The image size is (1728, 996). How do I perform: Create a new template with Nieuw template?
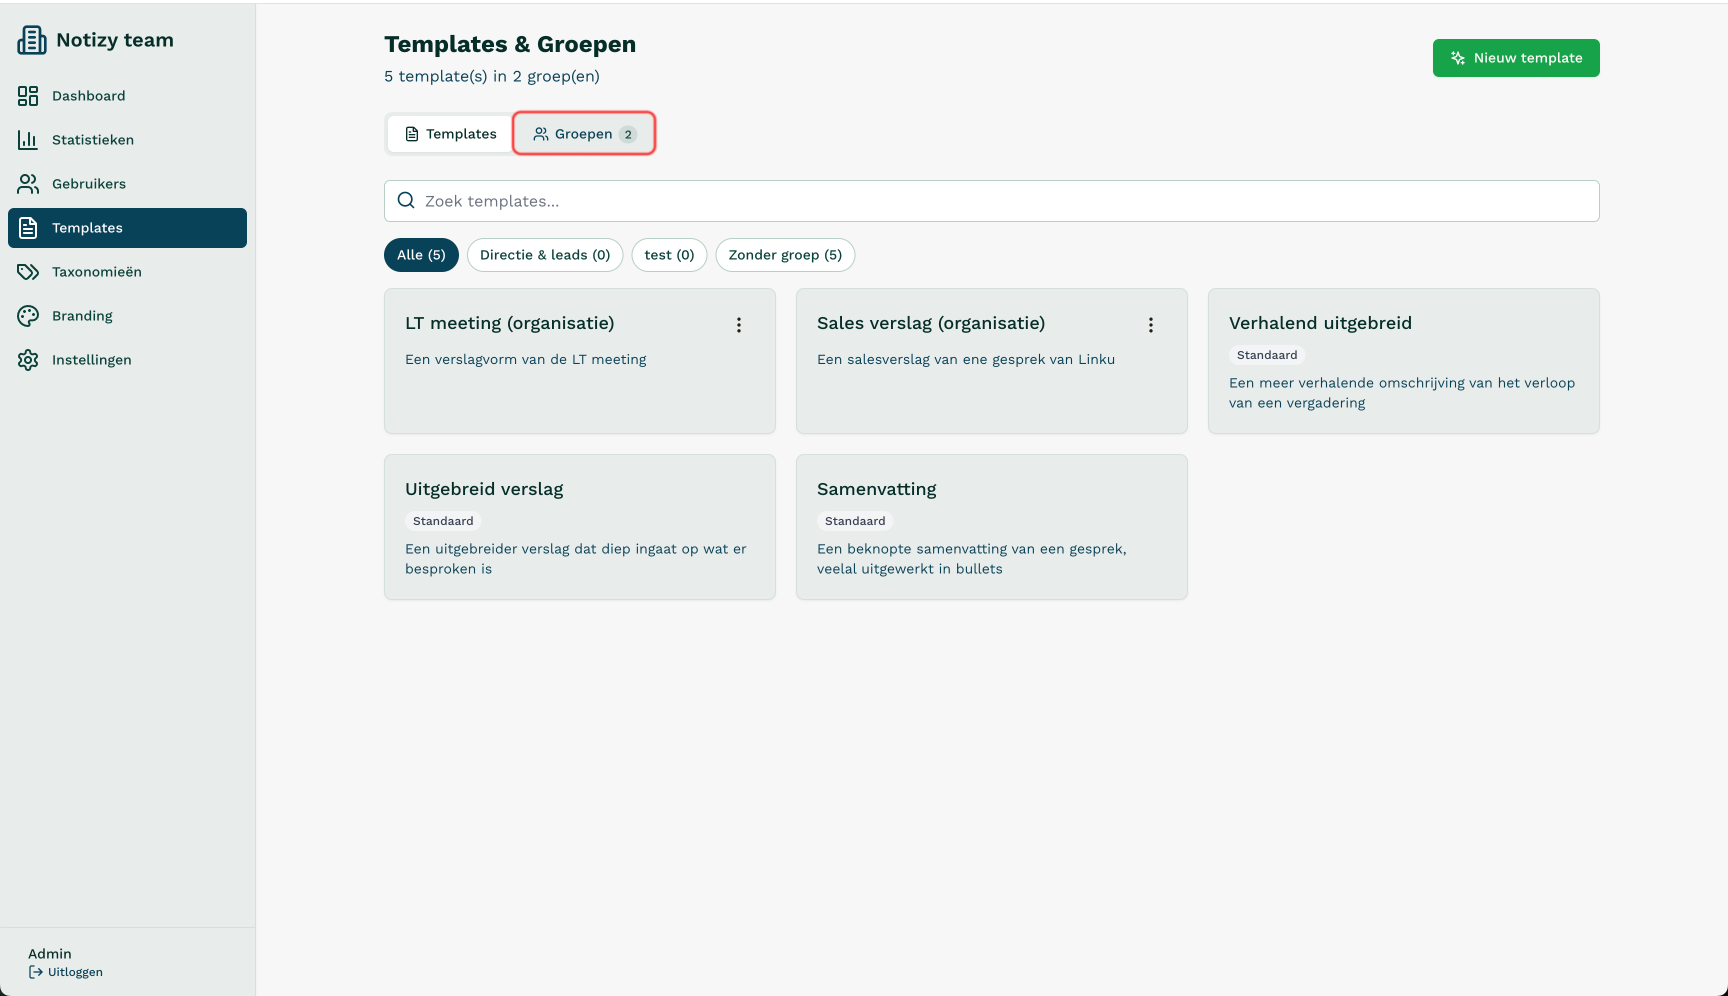pyautogui.click(x=1516, y=58)
